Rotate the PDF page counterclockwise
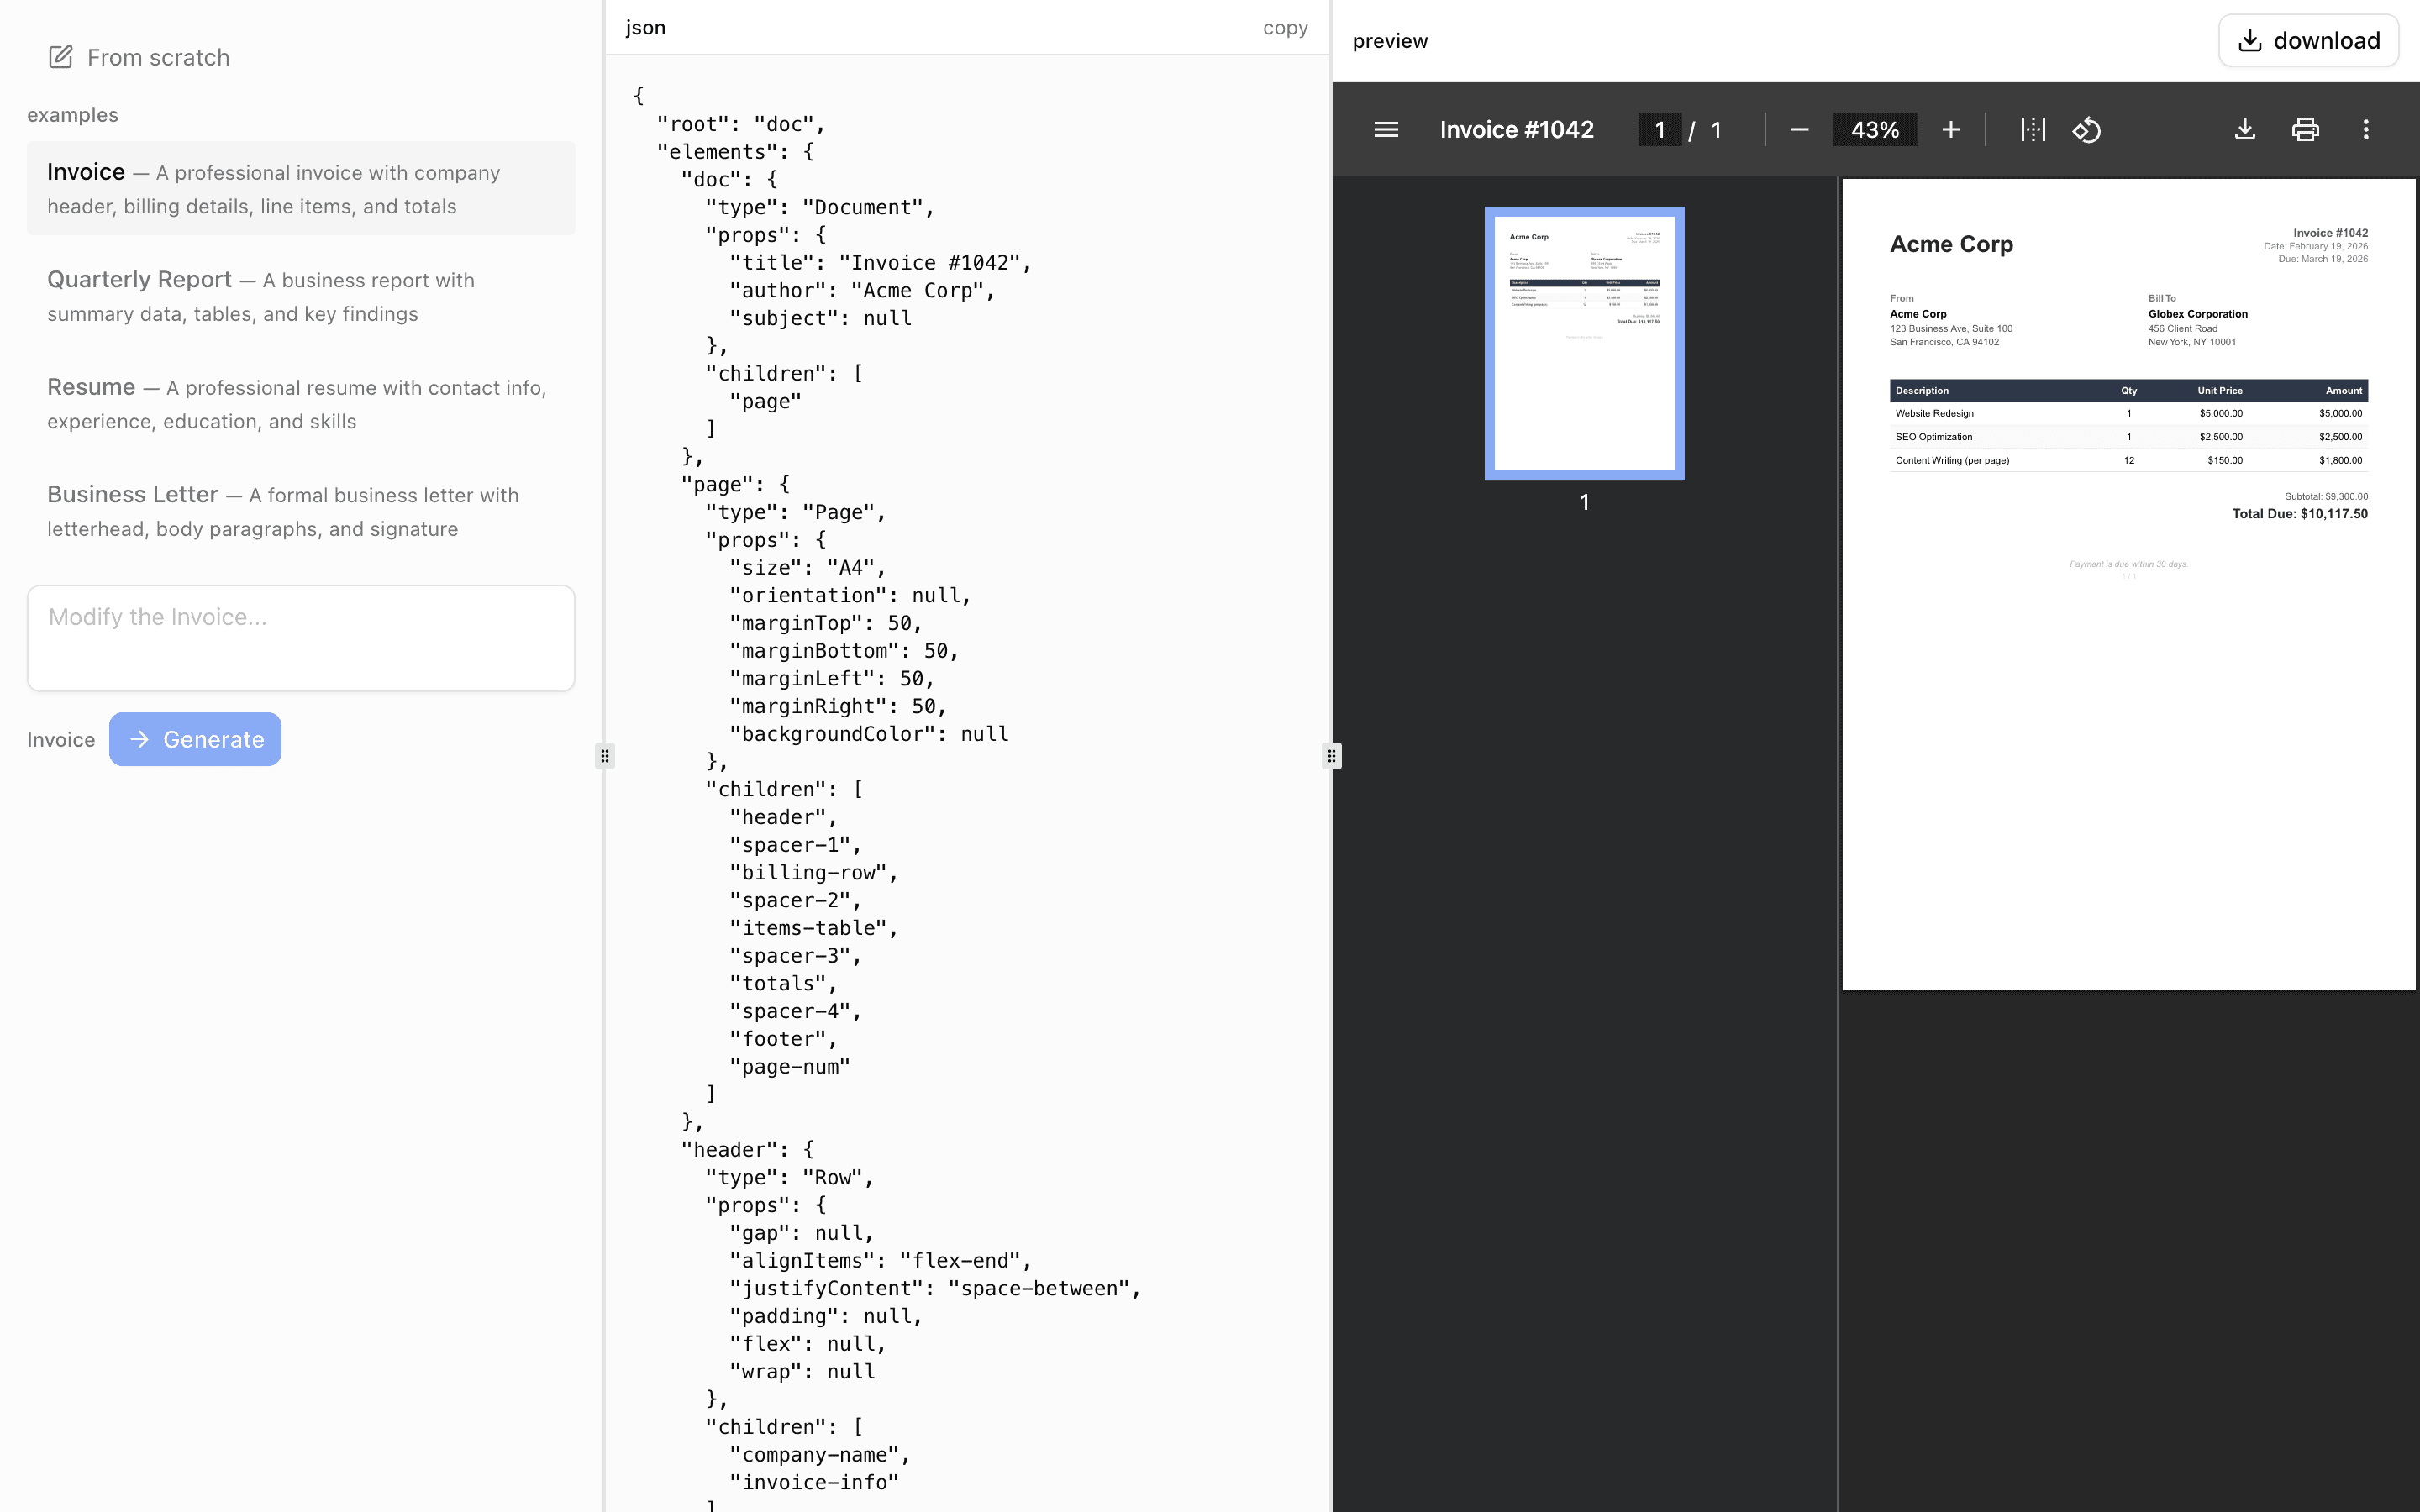2420x1512 pixels. pyautogui.click(x=2087, y=129)
